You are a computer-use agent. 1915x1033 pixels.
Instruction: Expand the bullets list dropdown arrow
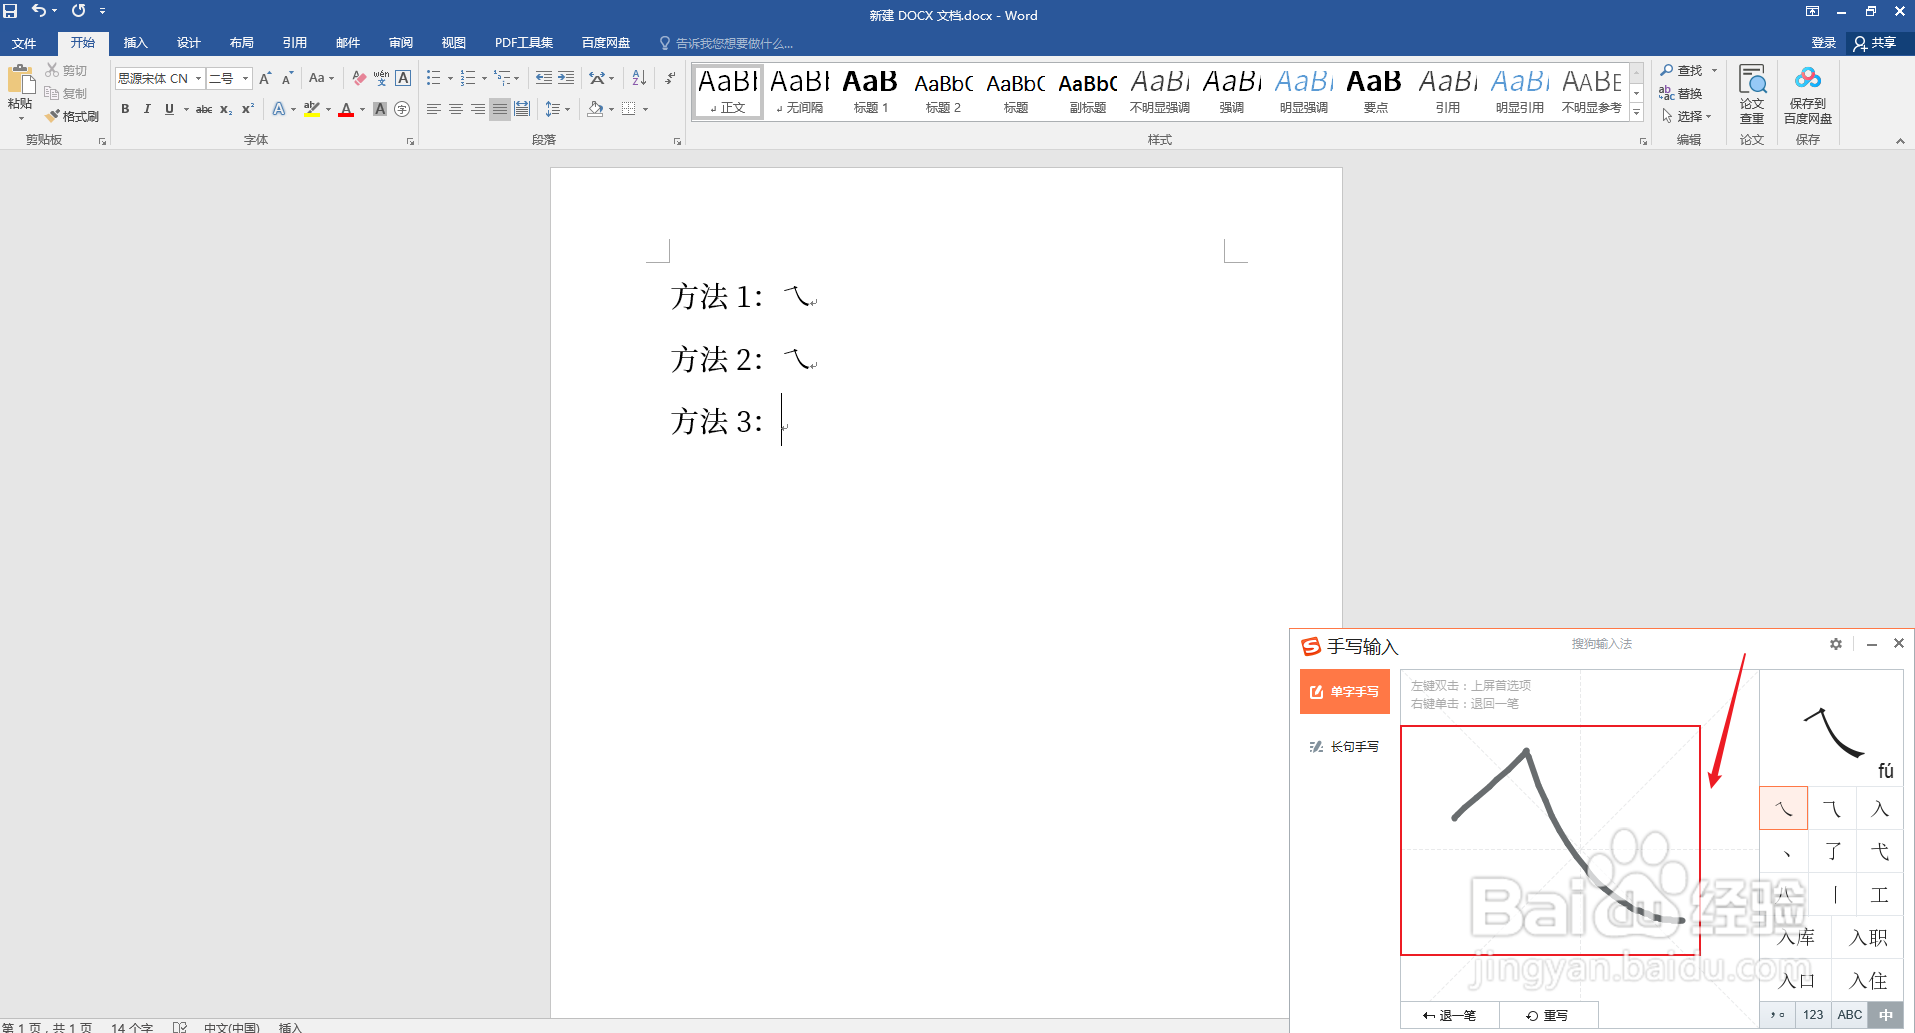pyautogui.click(x=450, y=78)
